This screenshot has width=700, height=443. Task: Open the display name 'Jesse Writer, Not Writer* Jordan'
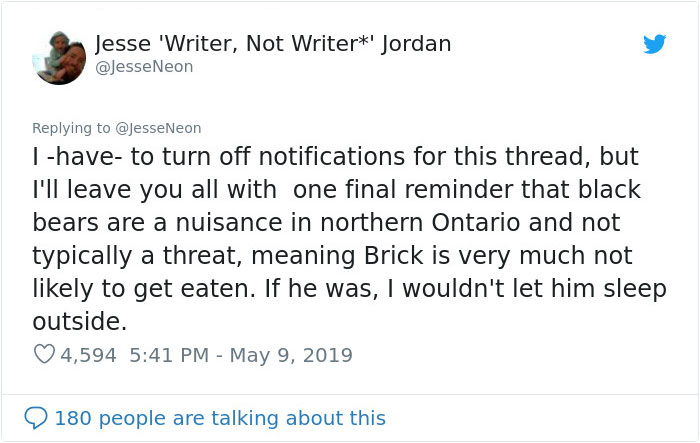pyautogui.click(x=272, y=44)
